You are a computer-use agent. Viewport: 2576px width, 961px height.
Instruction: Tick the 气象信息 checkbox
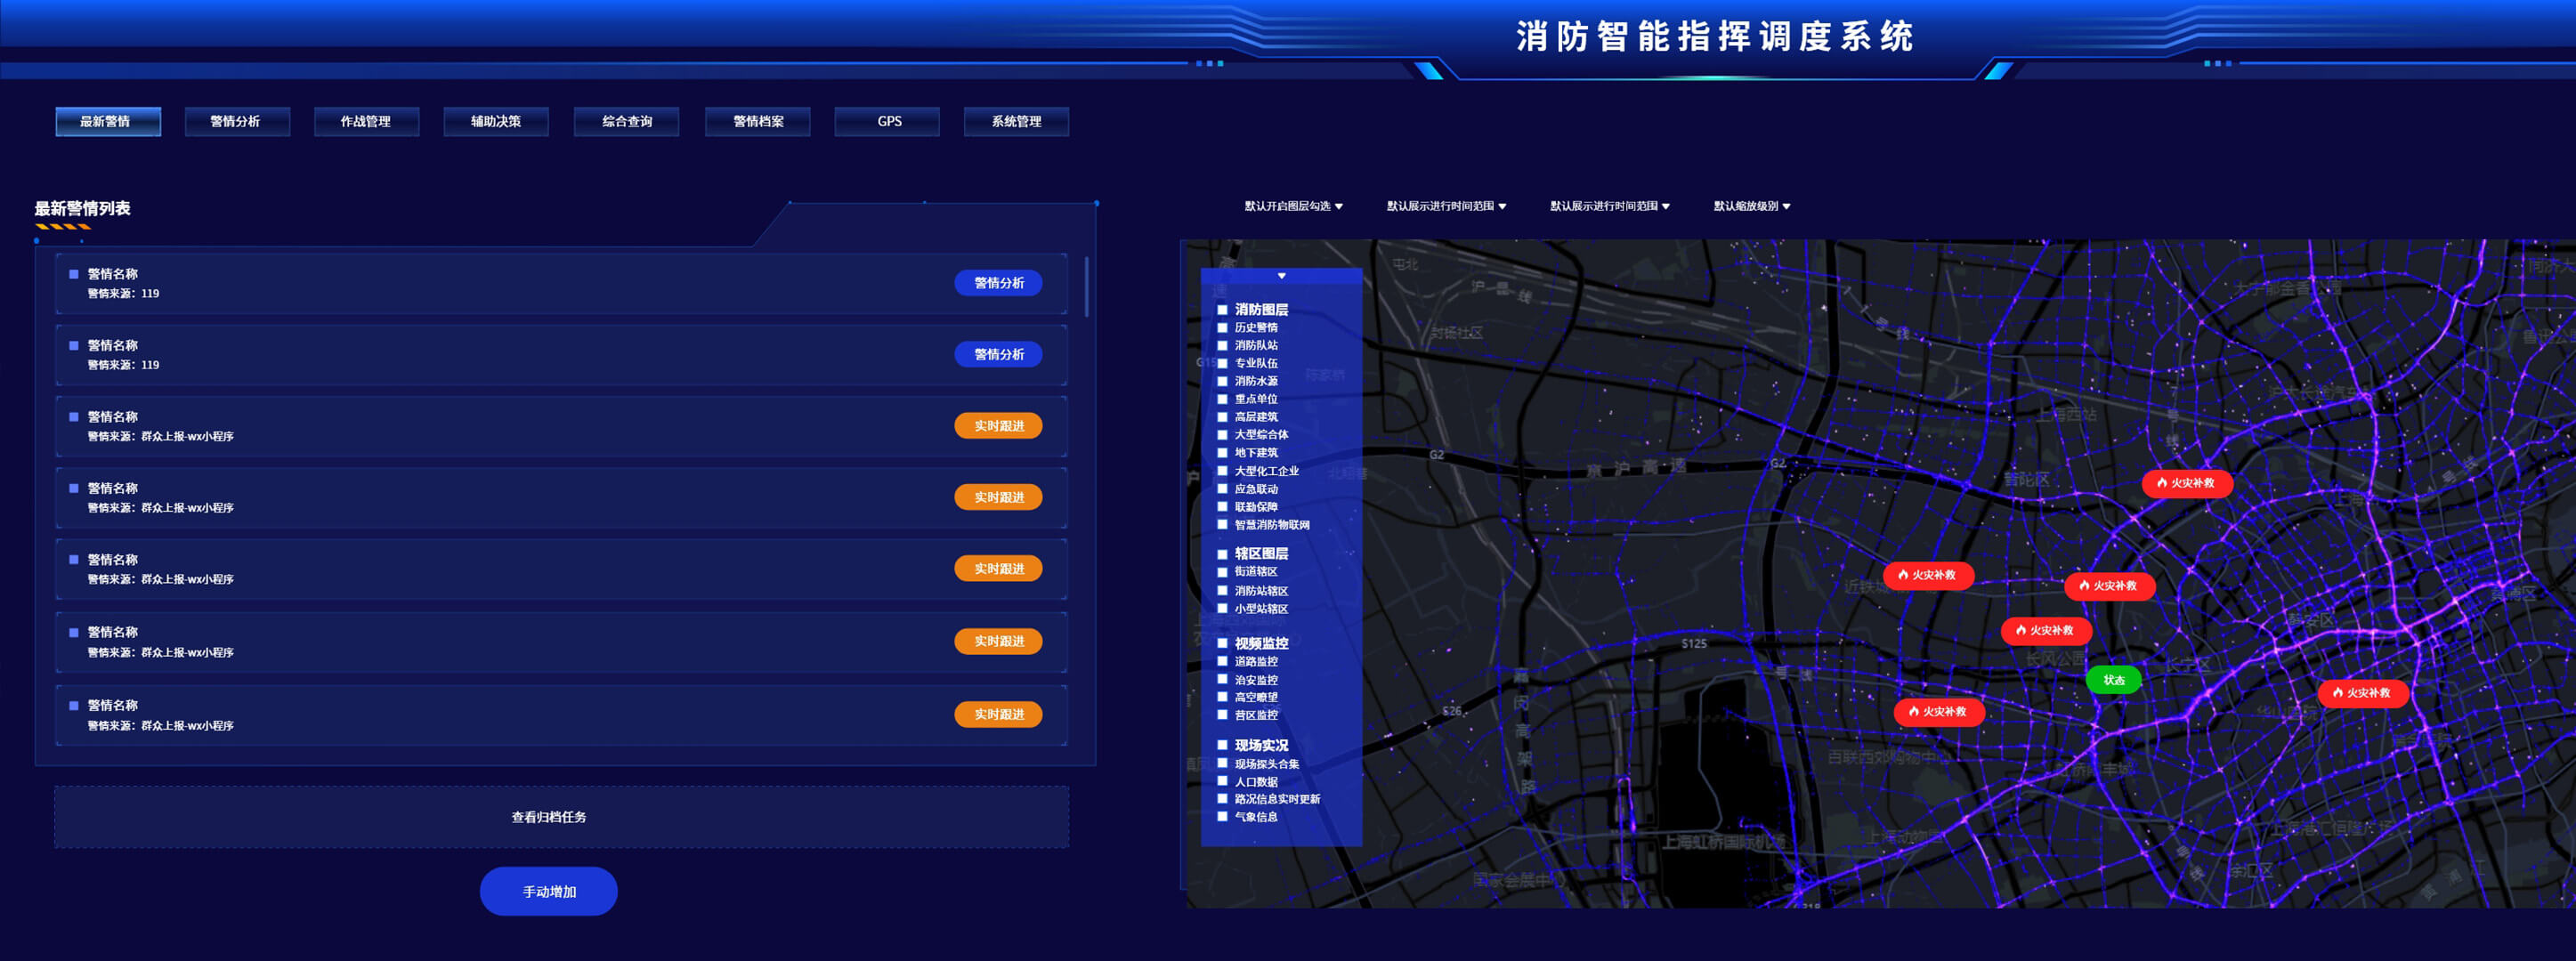[x=1222, y=817]
